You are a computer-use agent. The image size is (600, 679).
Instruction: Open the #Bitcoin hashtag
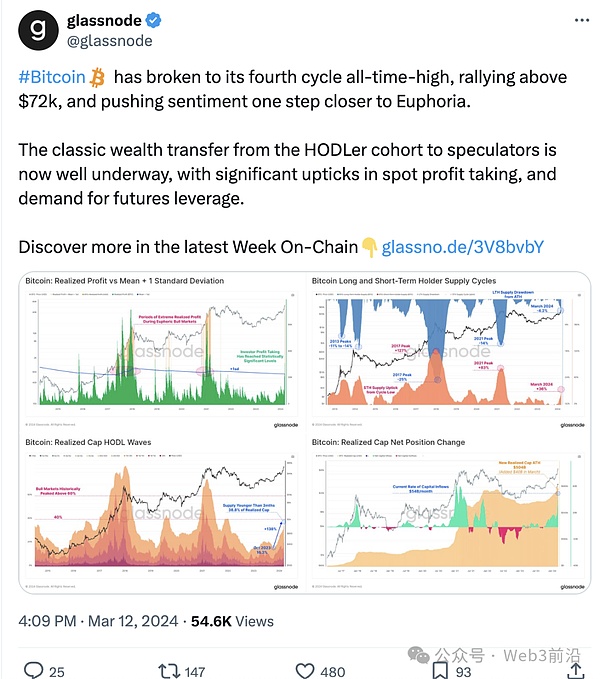pos(52,78)
